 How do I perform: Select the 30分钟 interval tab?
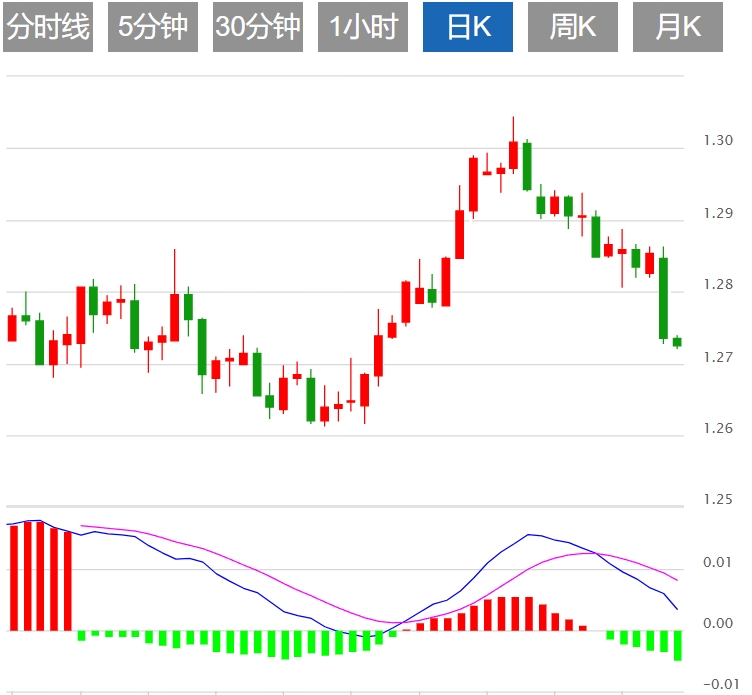click(258, 27)
